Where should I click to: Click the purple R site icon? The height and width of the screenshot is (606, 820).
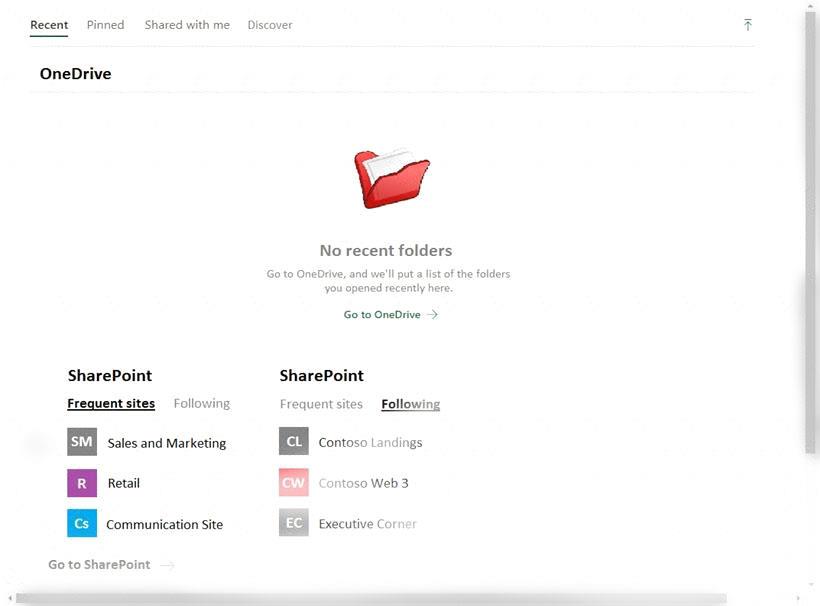82,483
